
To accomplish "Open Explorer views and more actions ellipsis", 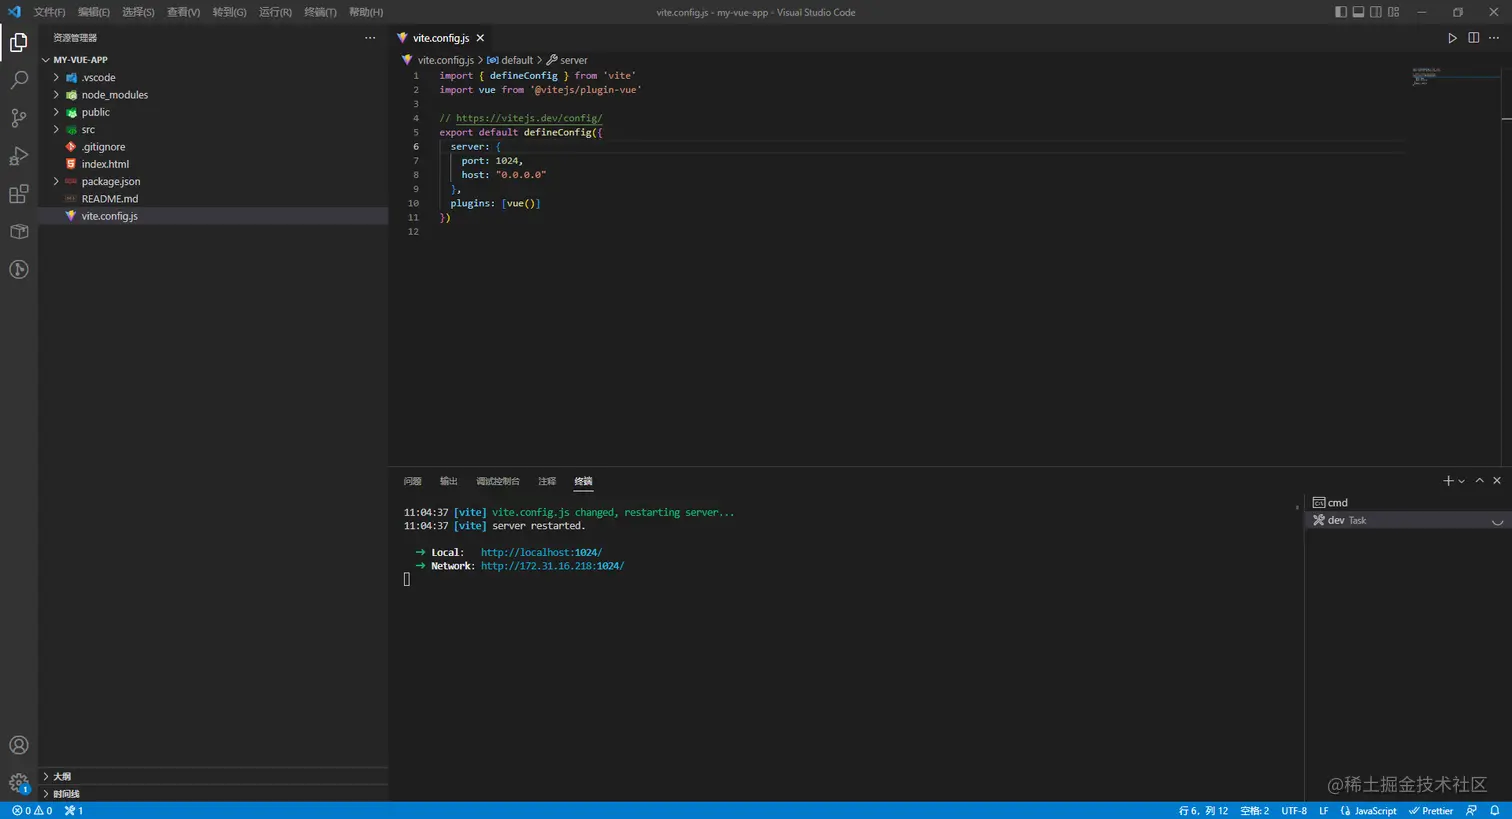I will click(370, 38).
